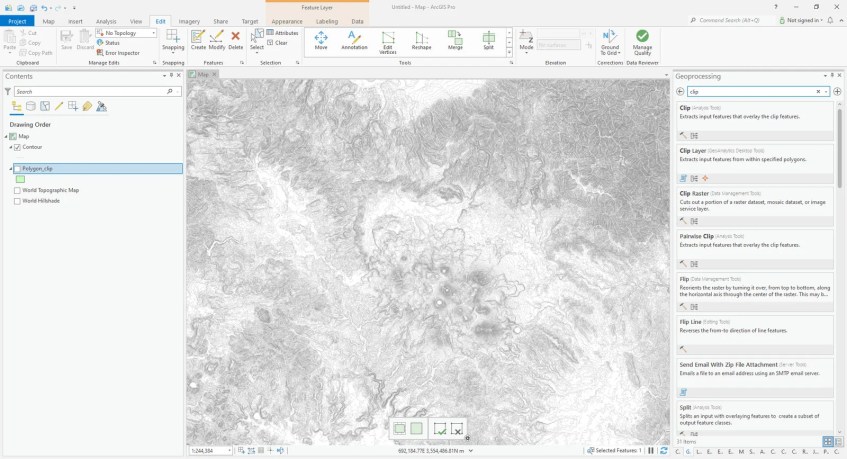Open the Elevation Mode dropdown

point(526,42)
